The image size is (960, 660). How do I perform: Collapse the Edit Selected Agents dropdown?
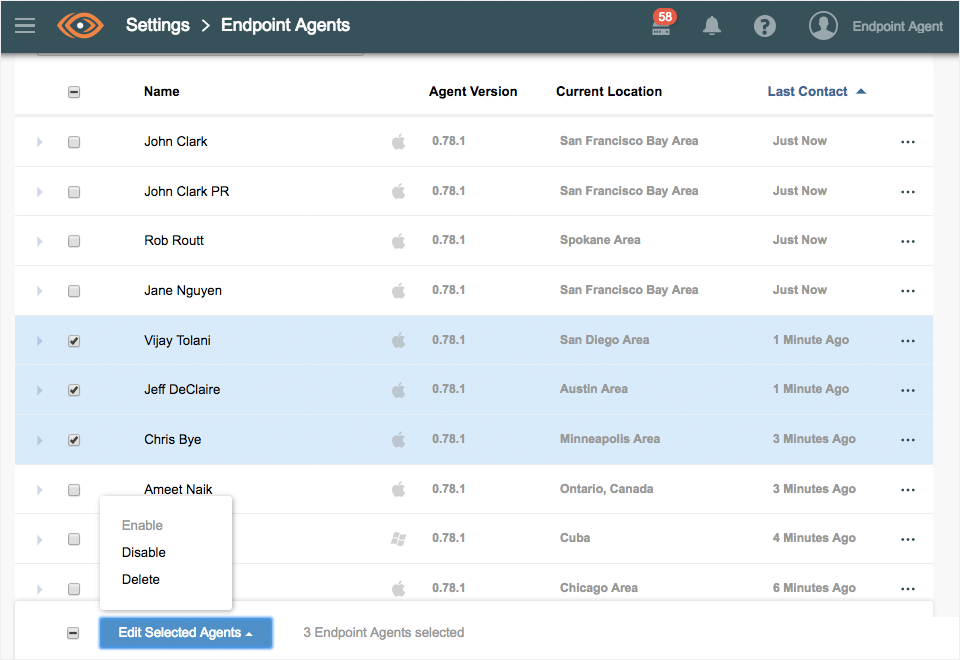tap(185, 633)
